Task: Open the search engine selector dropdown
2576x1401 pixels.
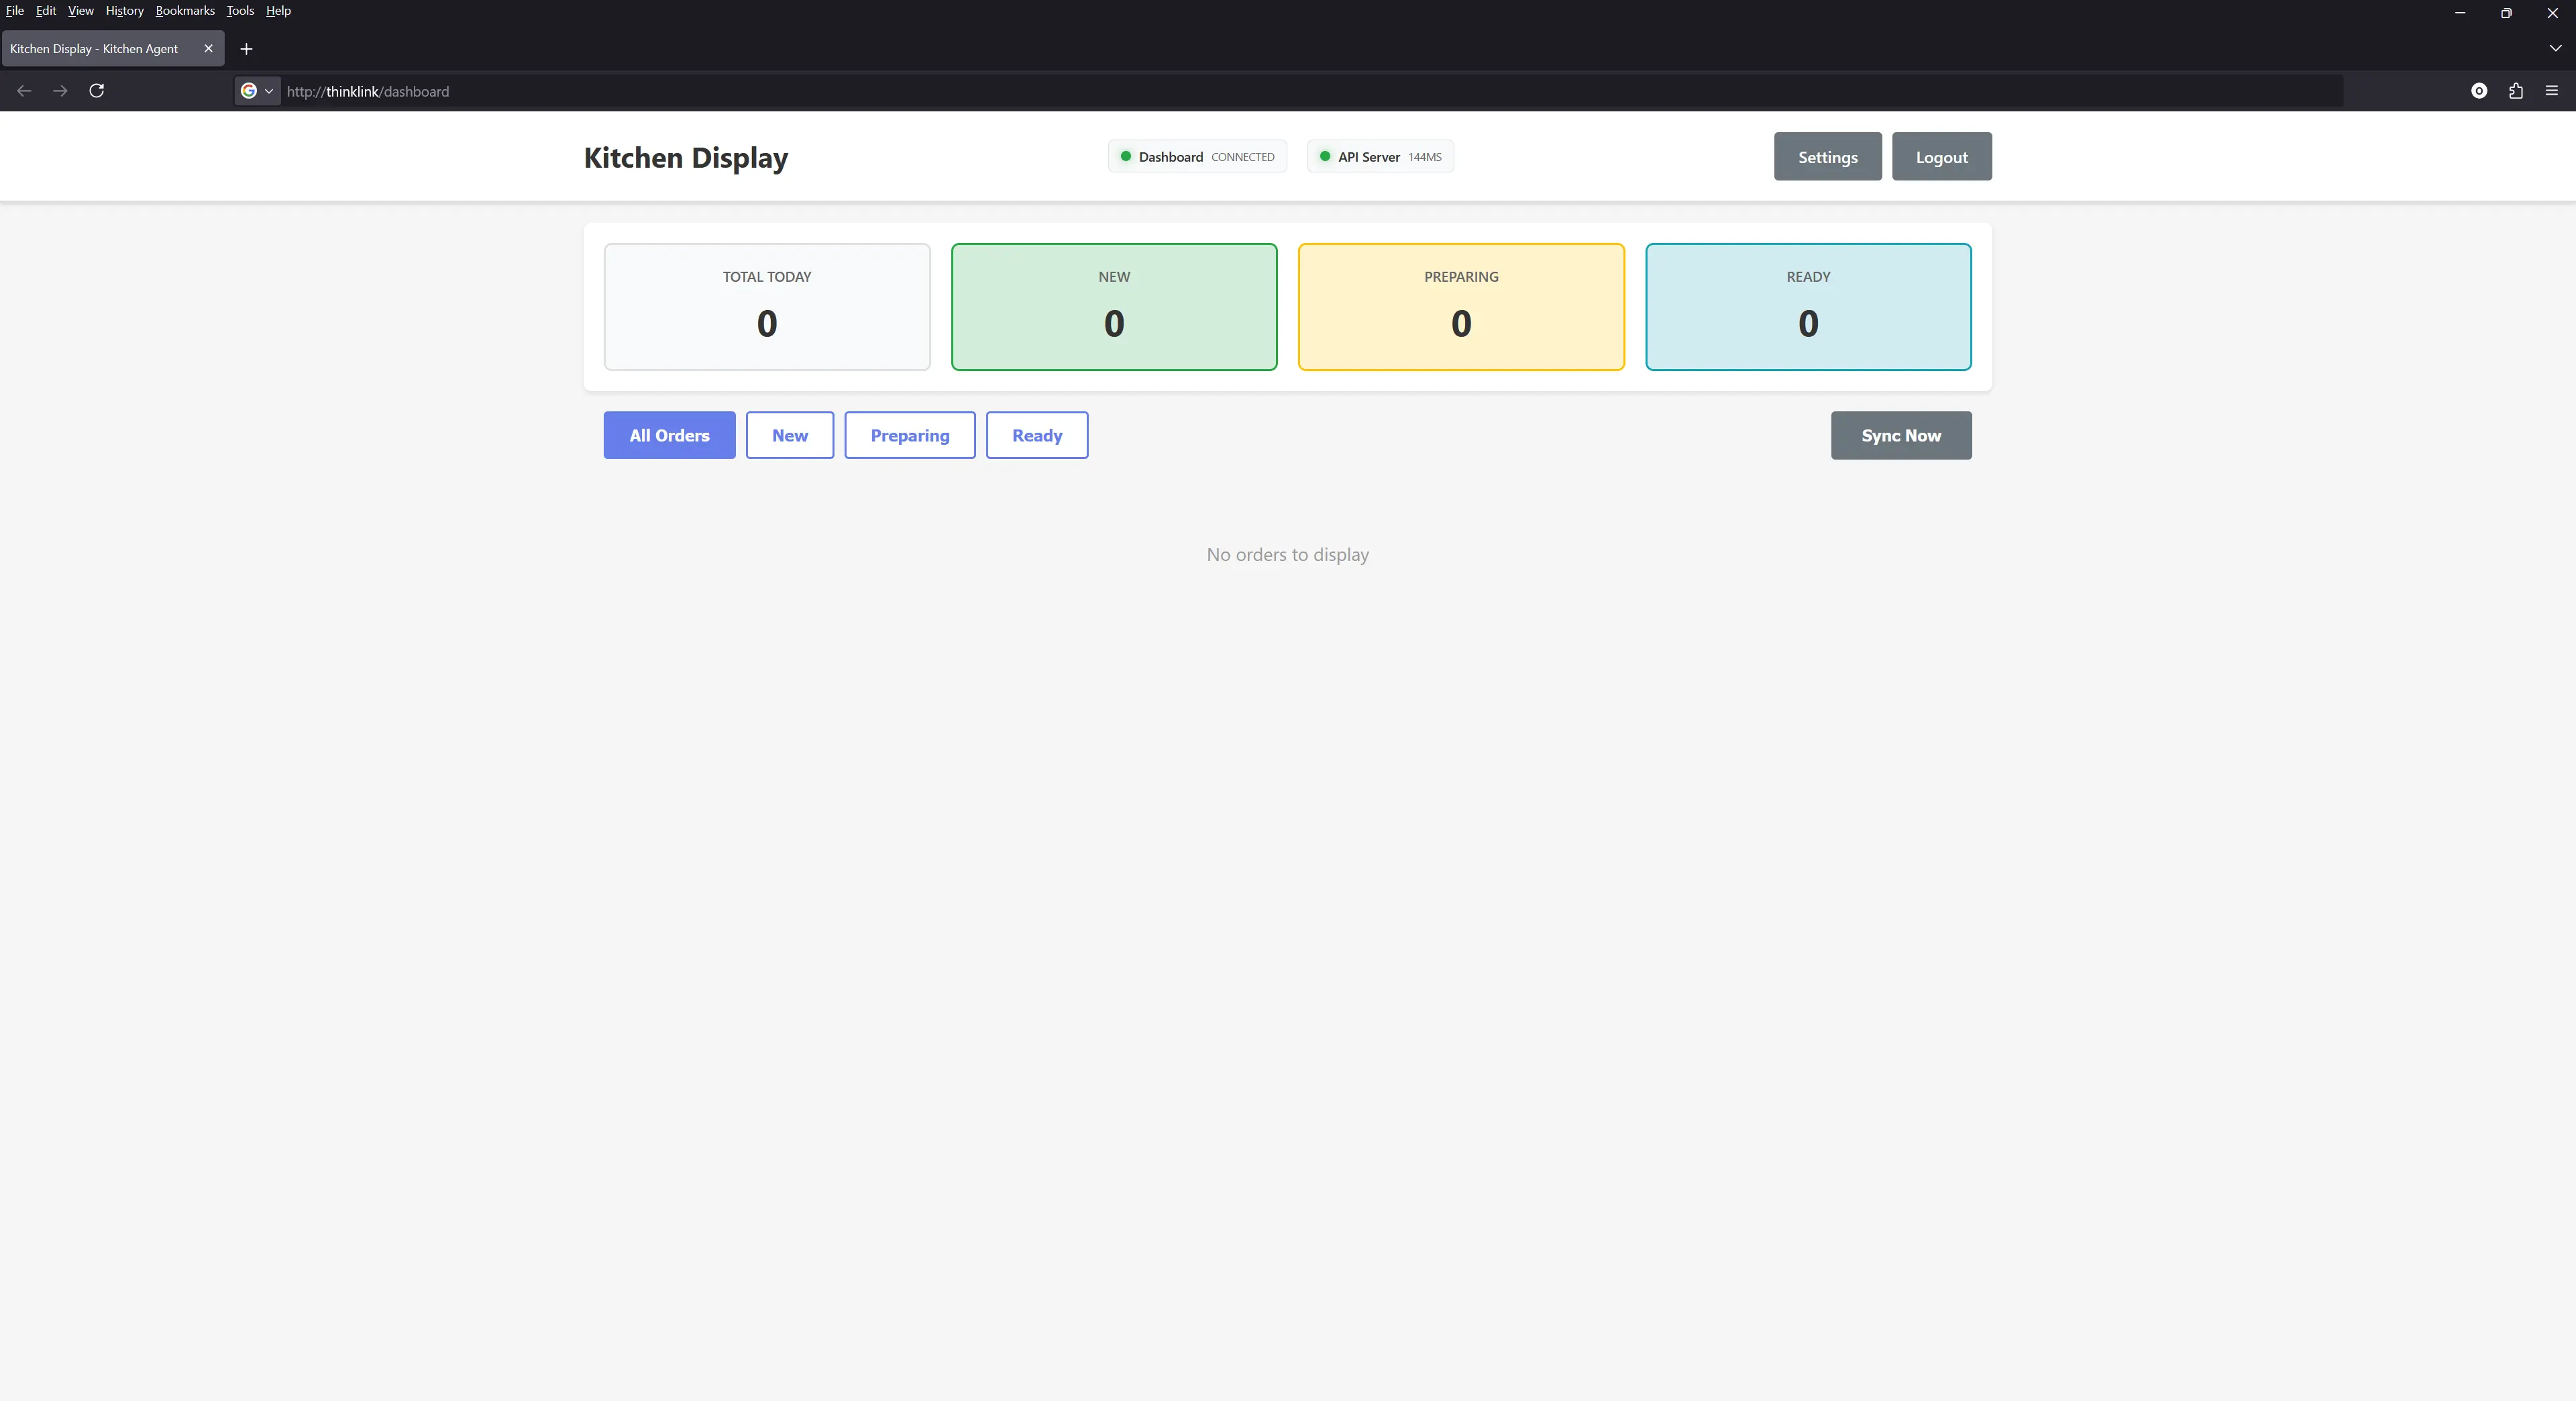Action: pos(257,91)
